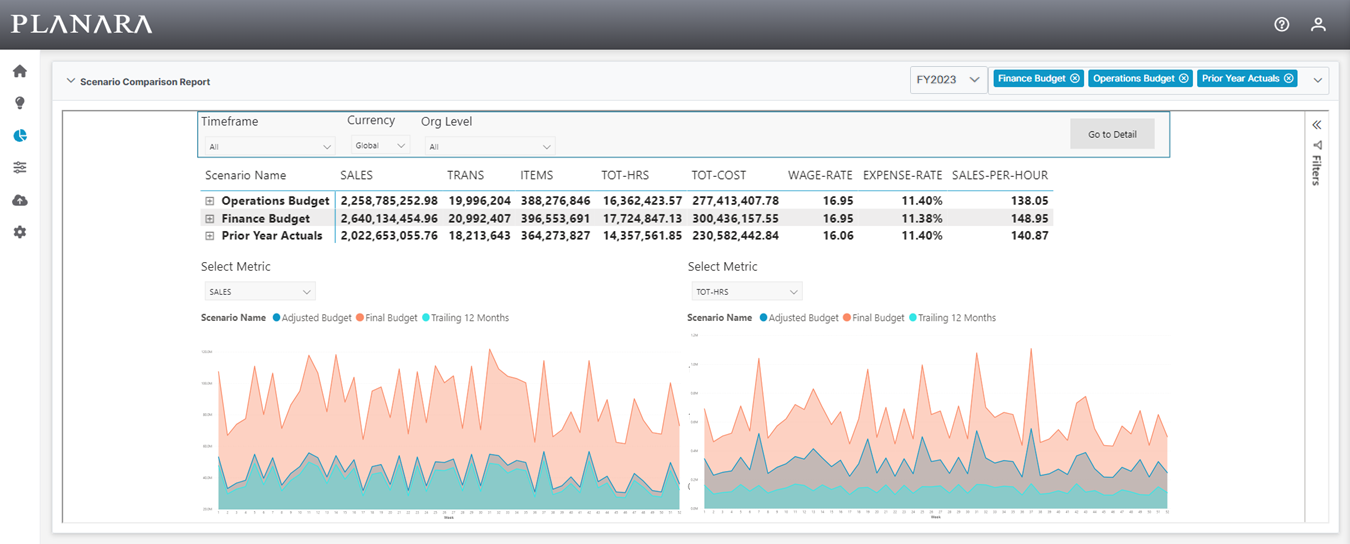Click the sales area chart
This screenshot has width=1350, height=544.
441,431
